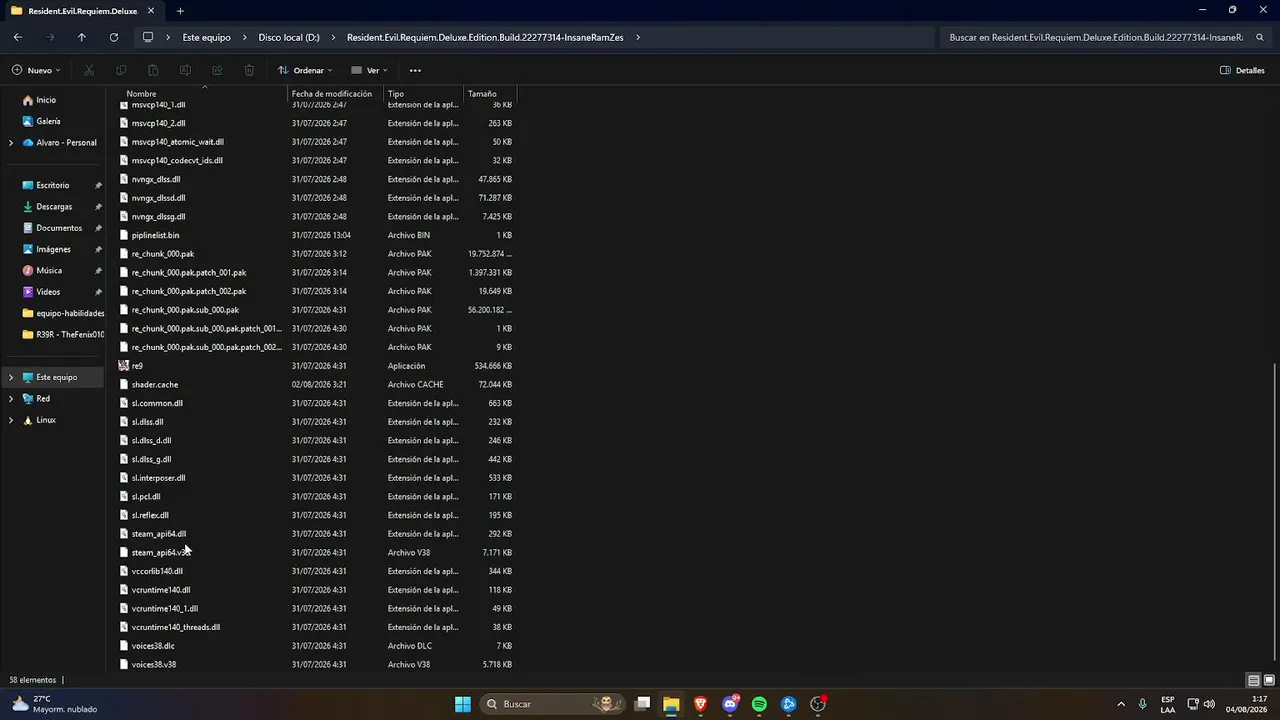
Task: Open Spotify from the taskbar
Action: pyautogui.click(x=759, y=704)
